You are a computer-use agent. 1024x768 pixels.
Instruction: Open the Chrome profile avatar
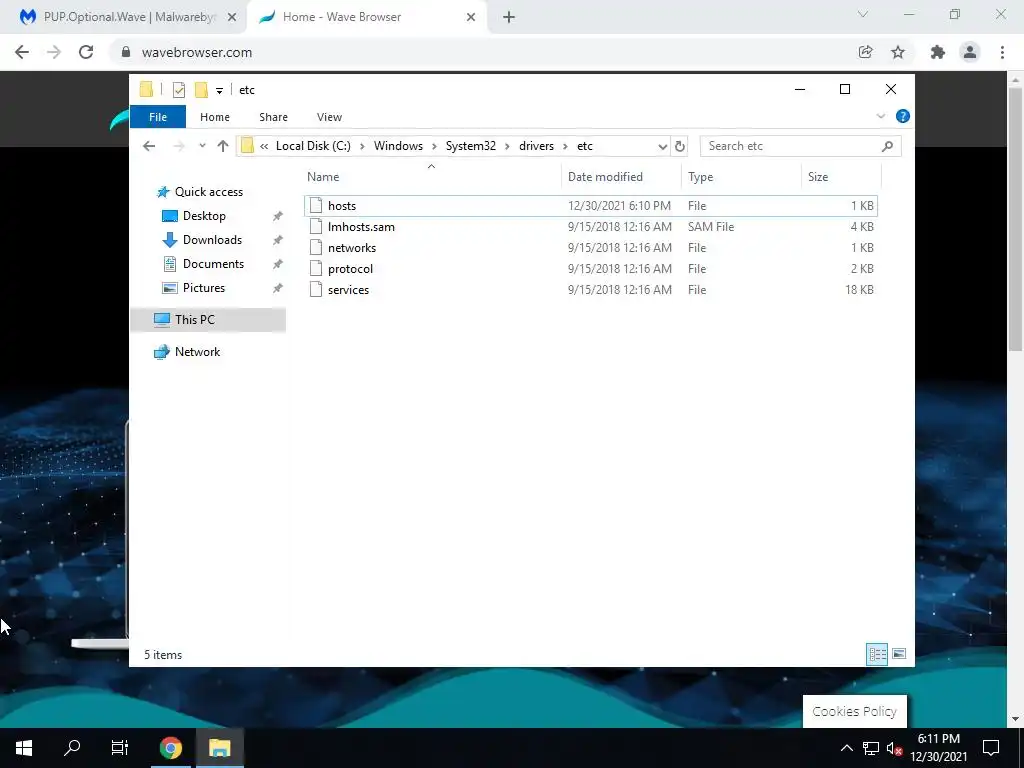click(x=970, y=52)
